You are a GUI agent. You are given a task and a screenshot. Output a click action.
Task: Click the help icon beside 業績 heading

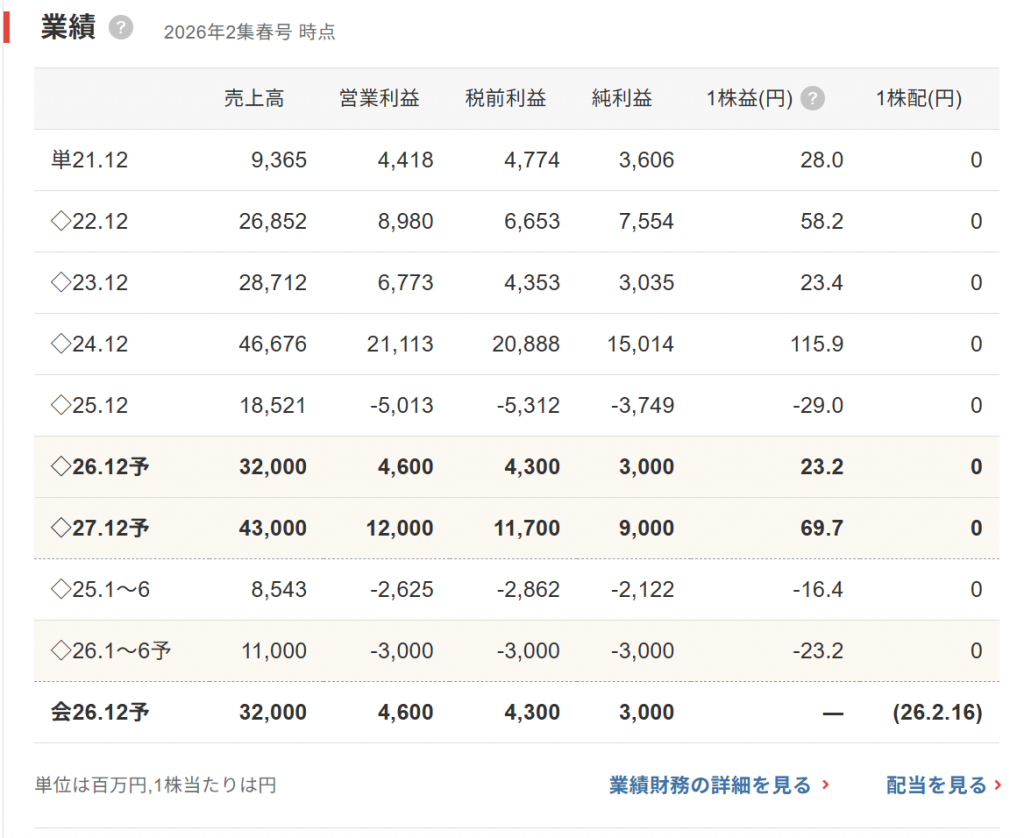click(121, 28)
